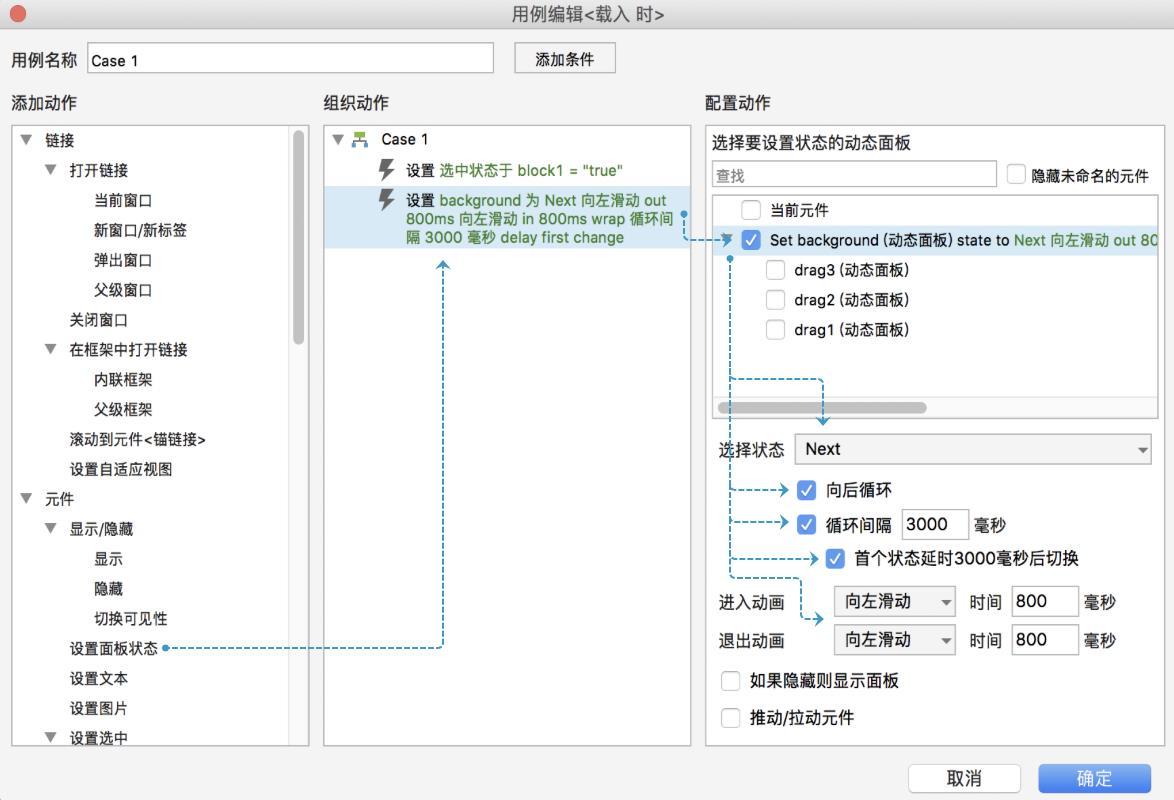Collapse the 设置选中 tree node
The height and width of the screenshot is (800, 1174).
51,737
